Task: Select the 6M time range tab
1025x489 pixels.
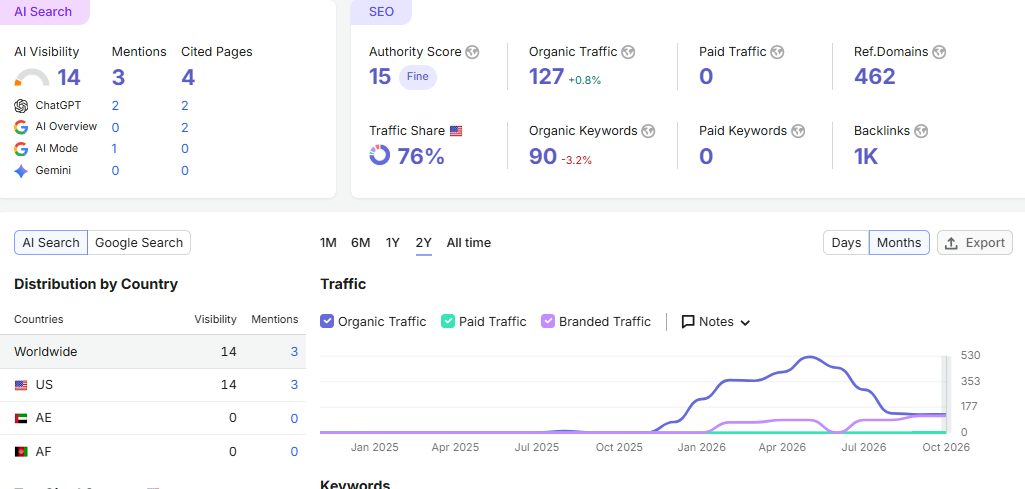Action: click(360, 243)
